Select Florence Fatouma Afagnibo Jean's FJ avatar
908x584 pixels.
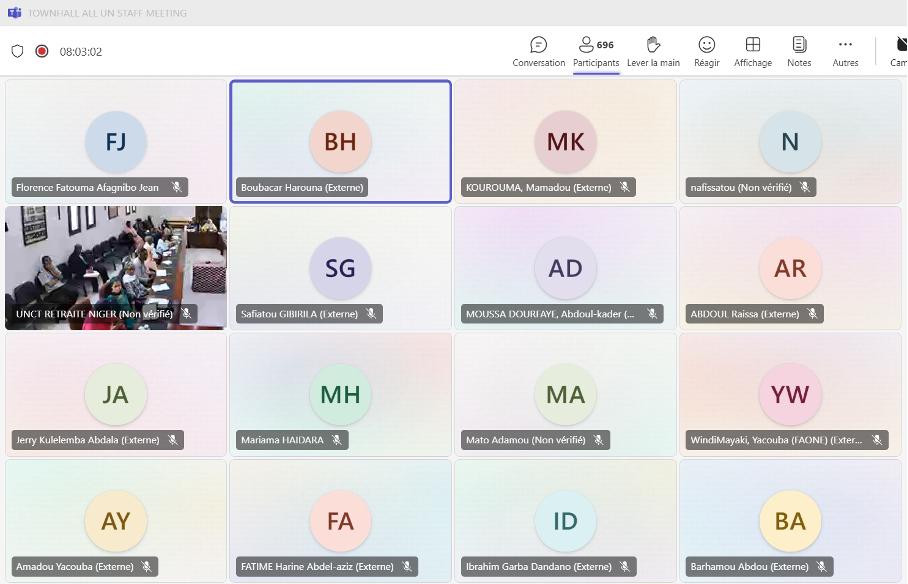click(116, 141)
